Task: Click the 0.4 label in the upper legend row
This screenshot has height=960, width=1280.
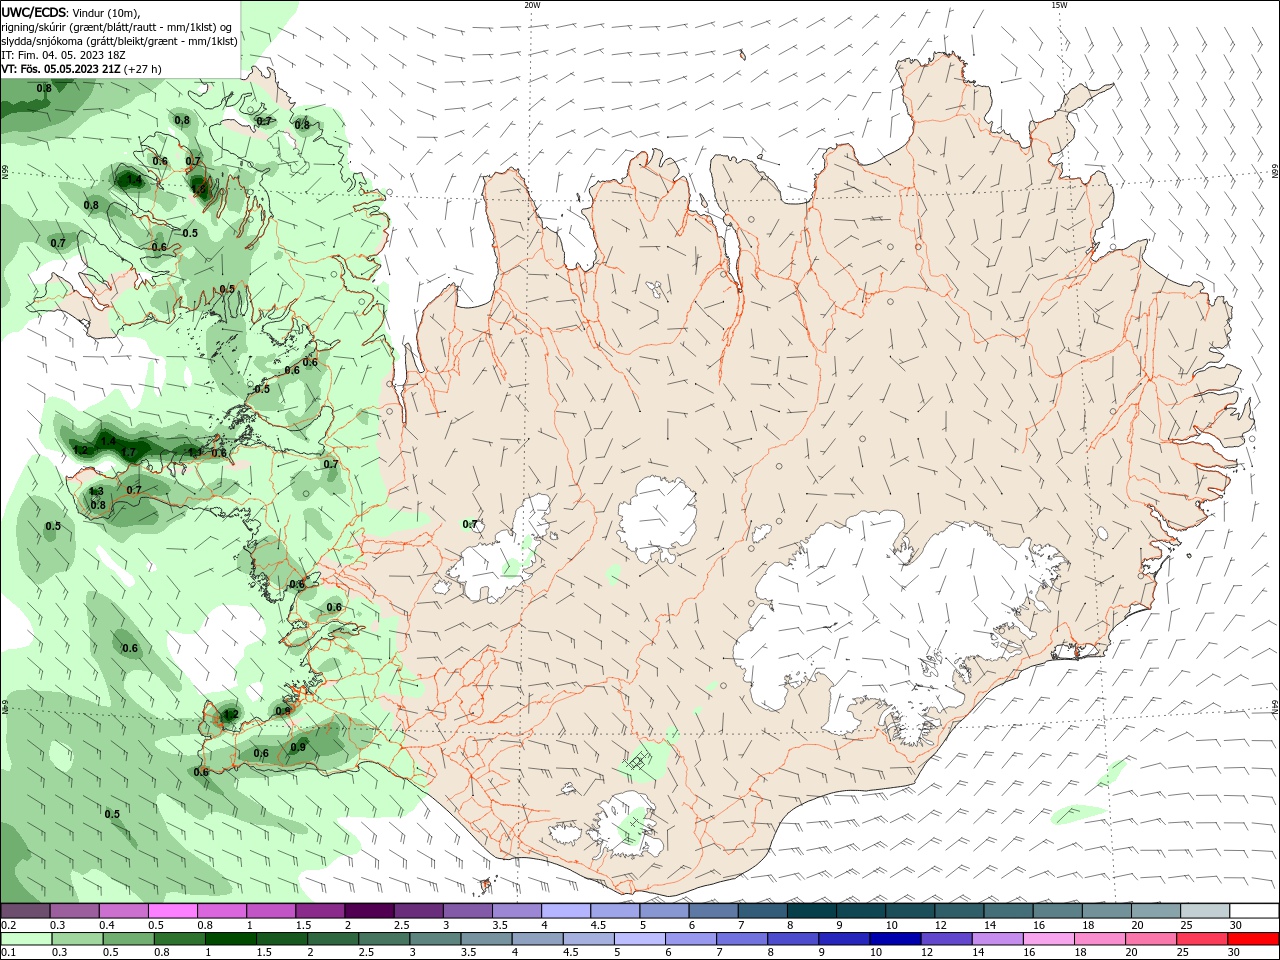Action: pyautogui.click(x=107, y=925)
